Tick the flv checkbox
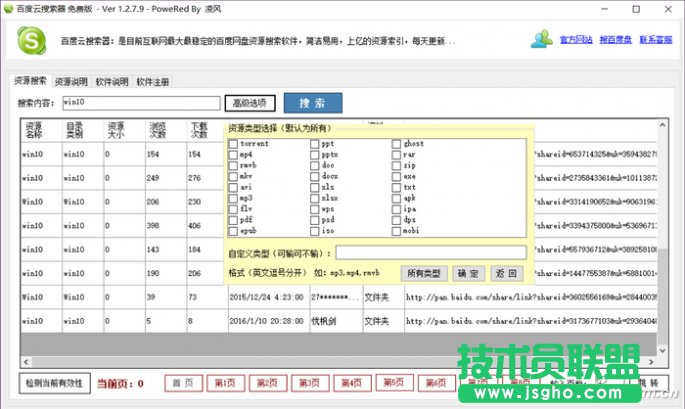The image size is (685, 409). click(x=233, y=209)
